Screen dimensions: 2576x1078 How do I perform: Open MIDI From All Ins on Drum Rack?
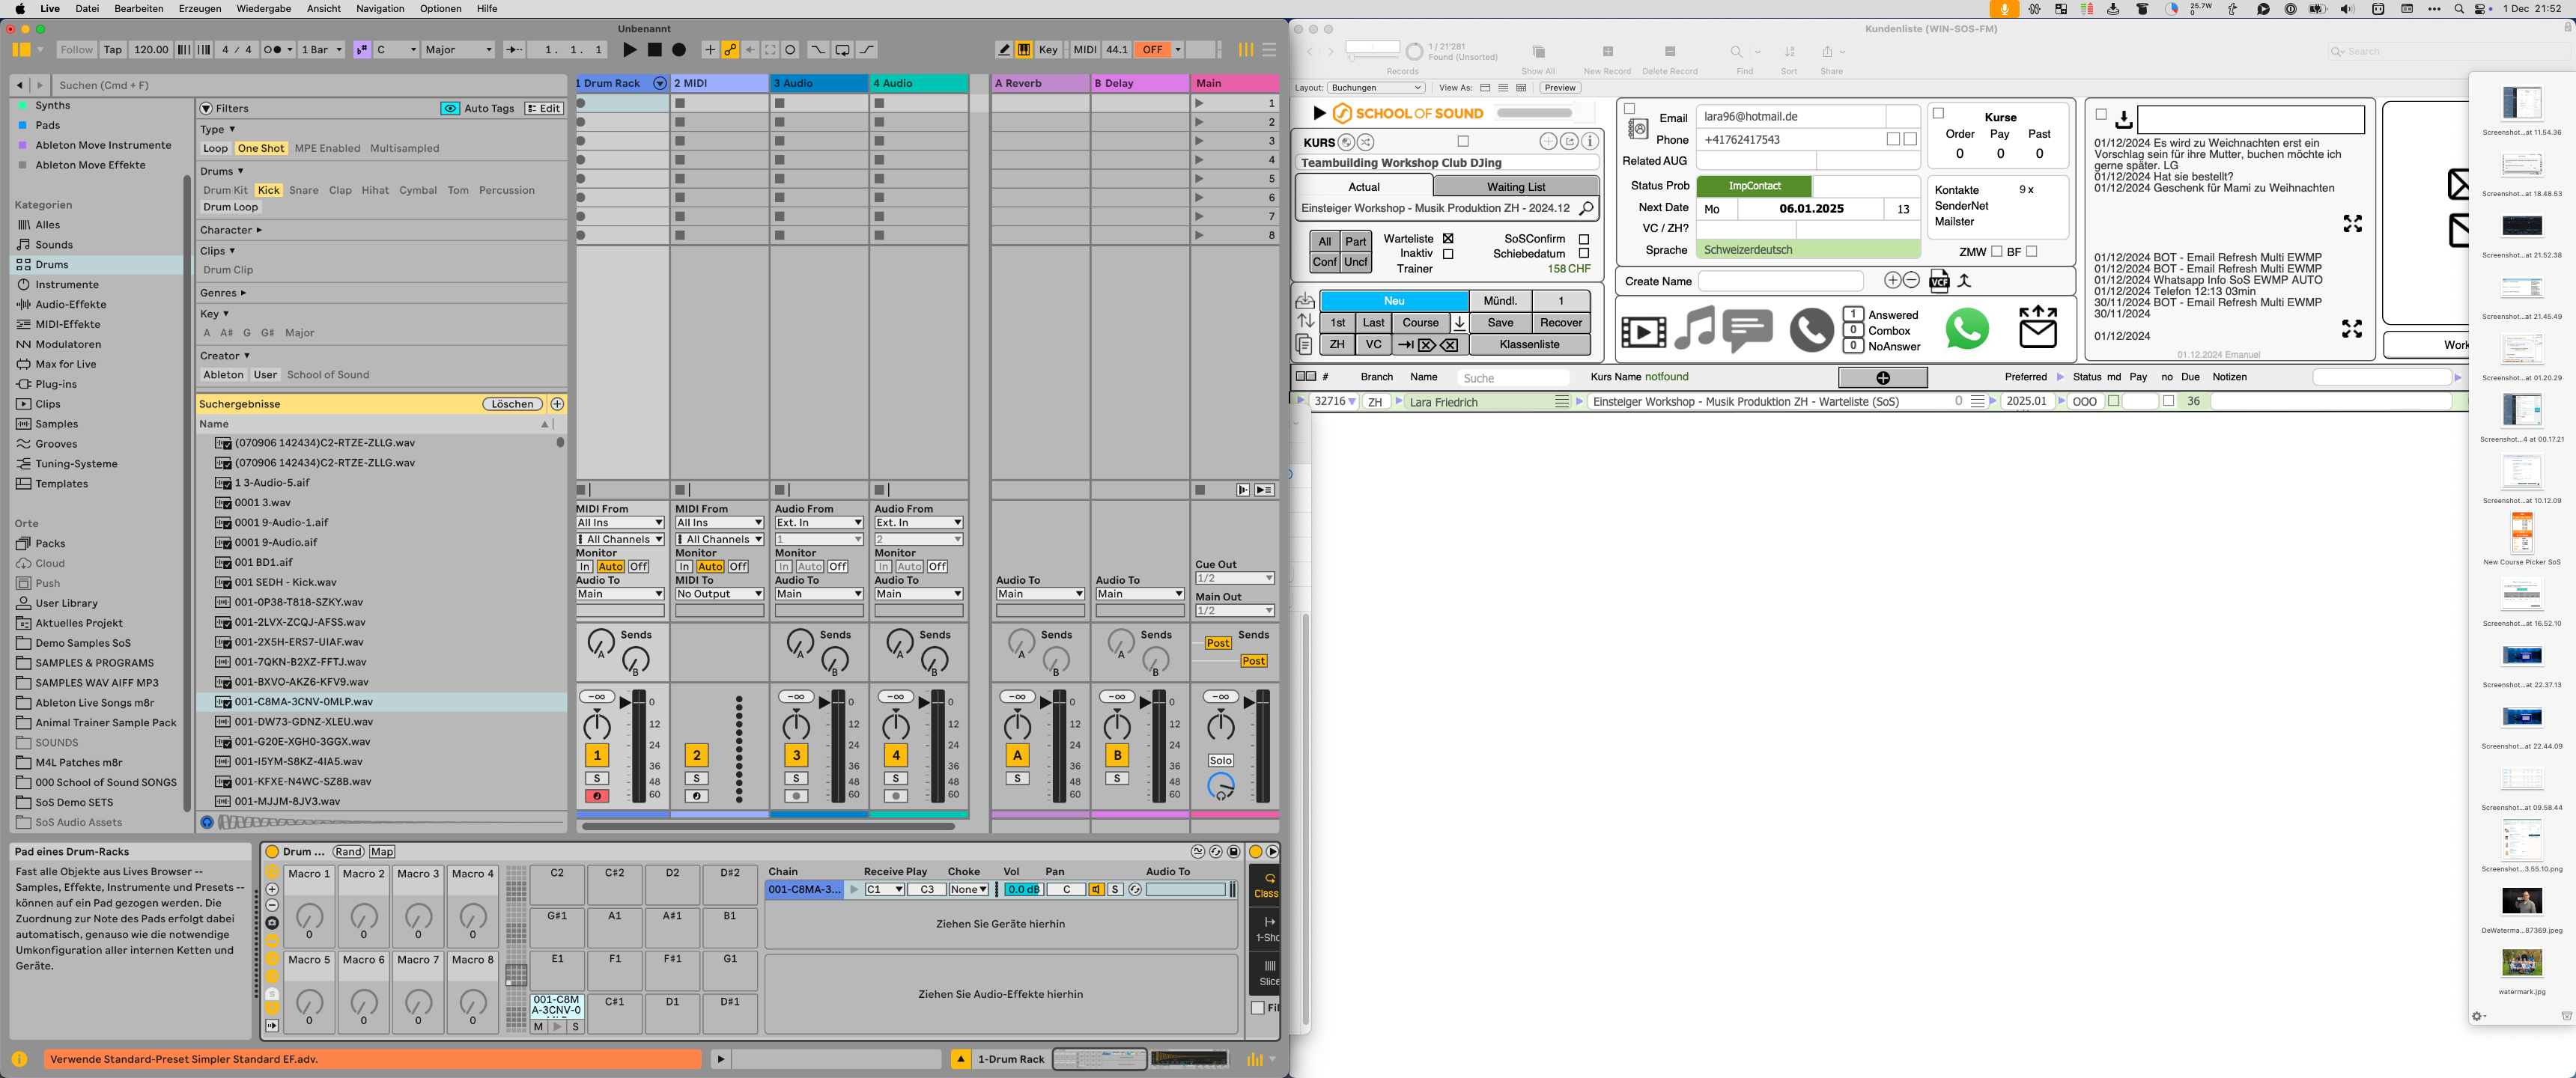pos(620,523)
